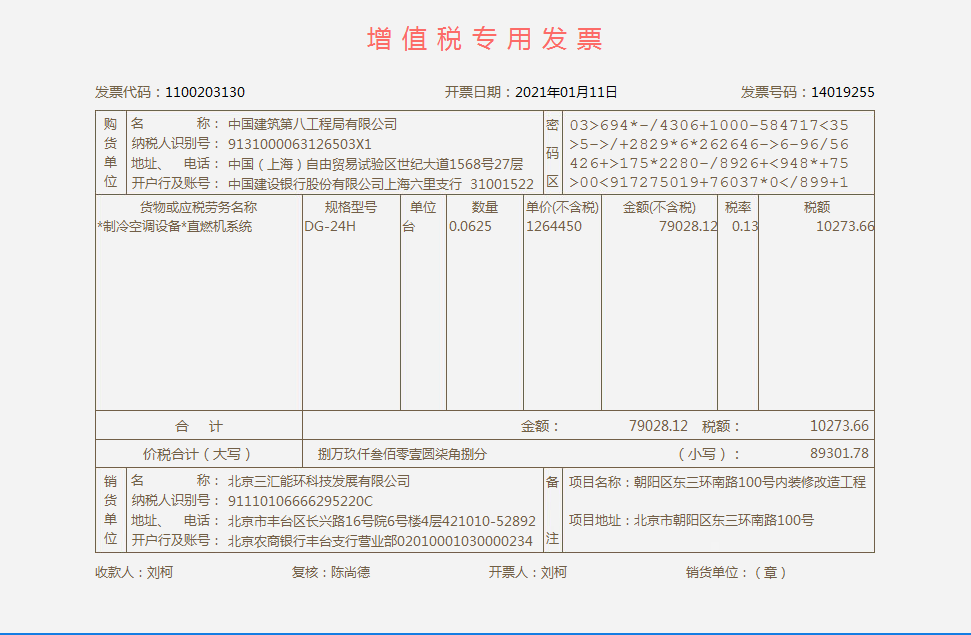Select the invoice number 14019255
This screenshot has height=635, width=971.
pos(843,92)
